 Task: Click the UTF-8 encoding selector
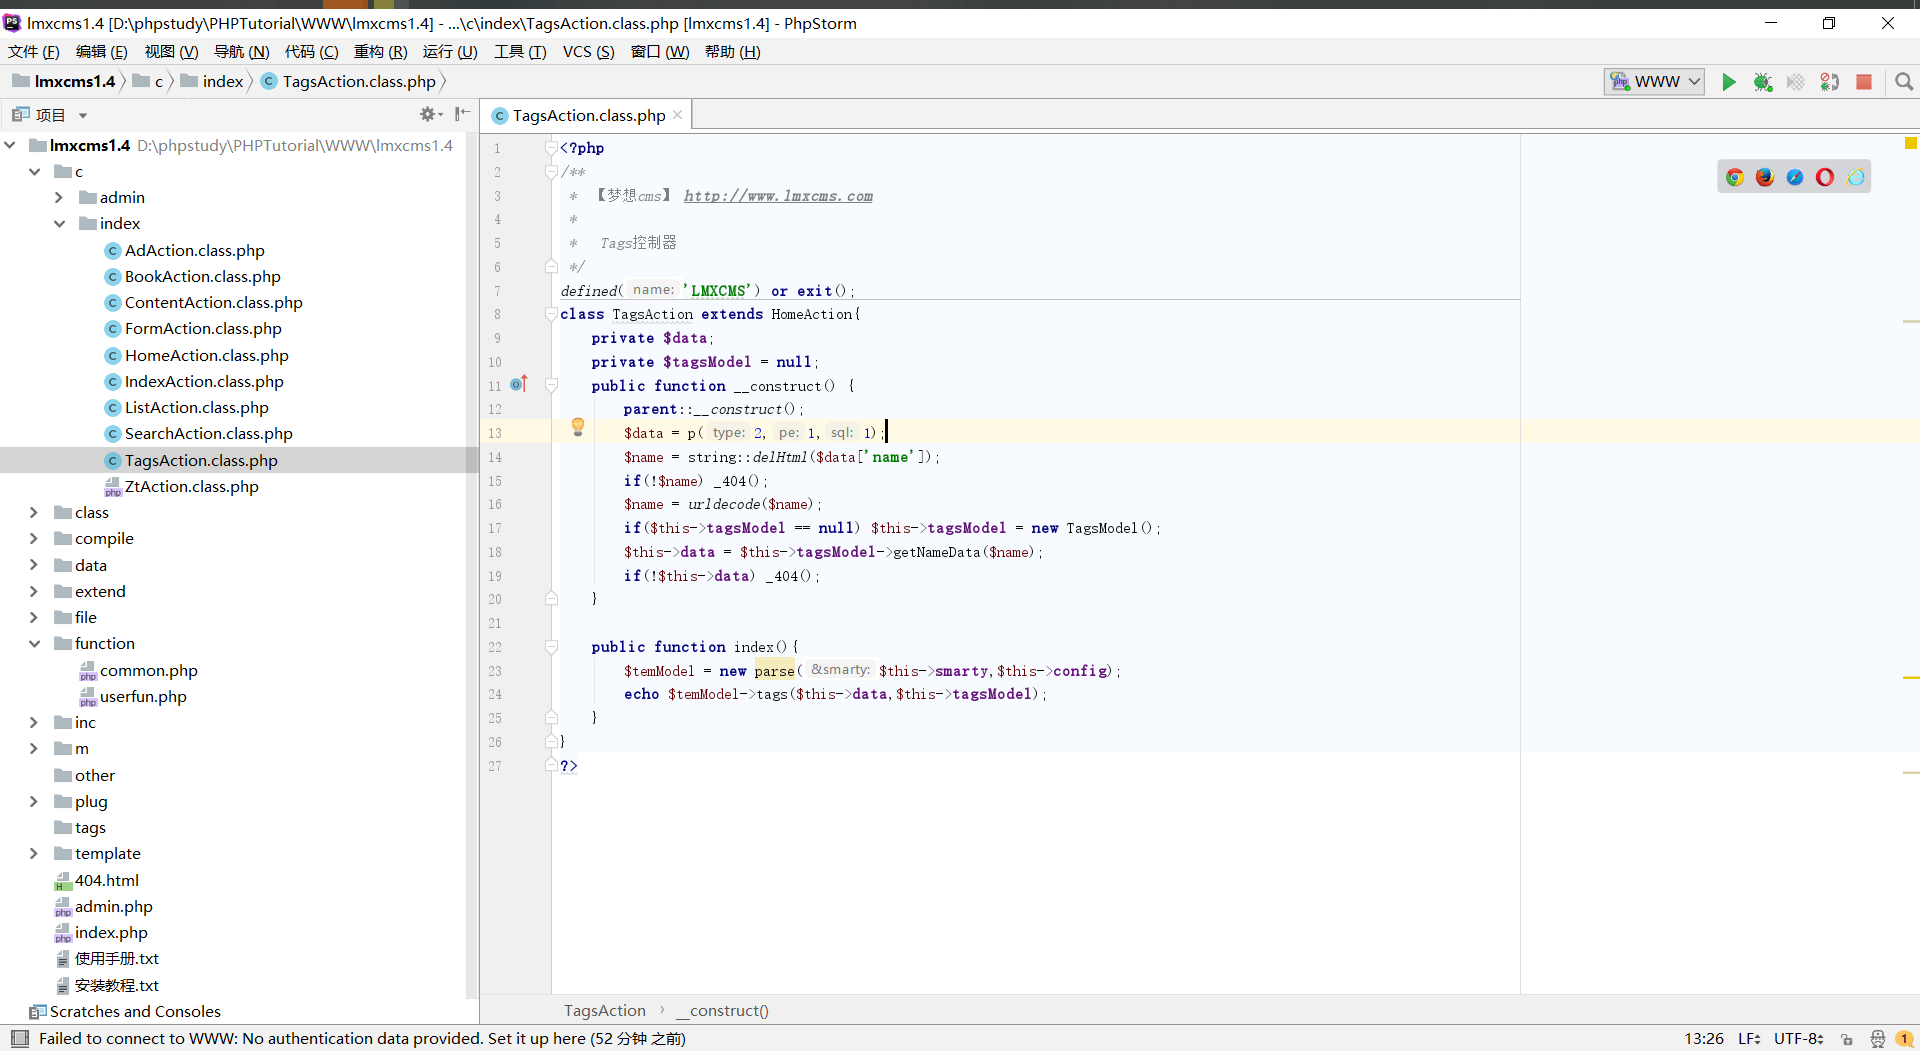1798,1039
